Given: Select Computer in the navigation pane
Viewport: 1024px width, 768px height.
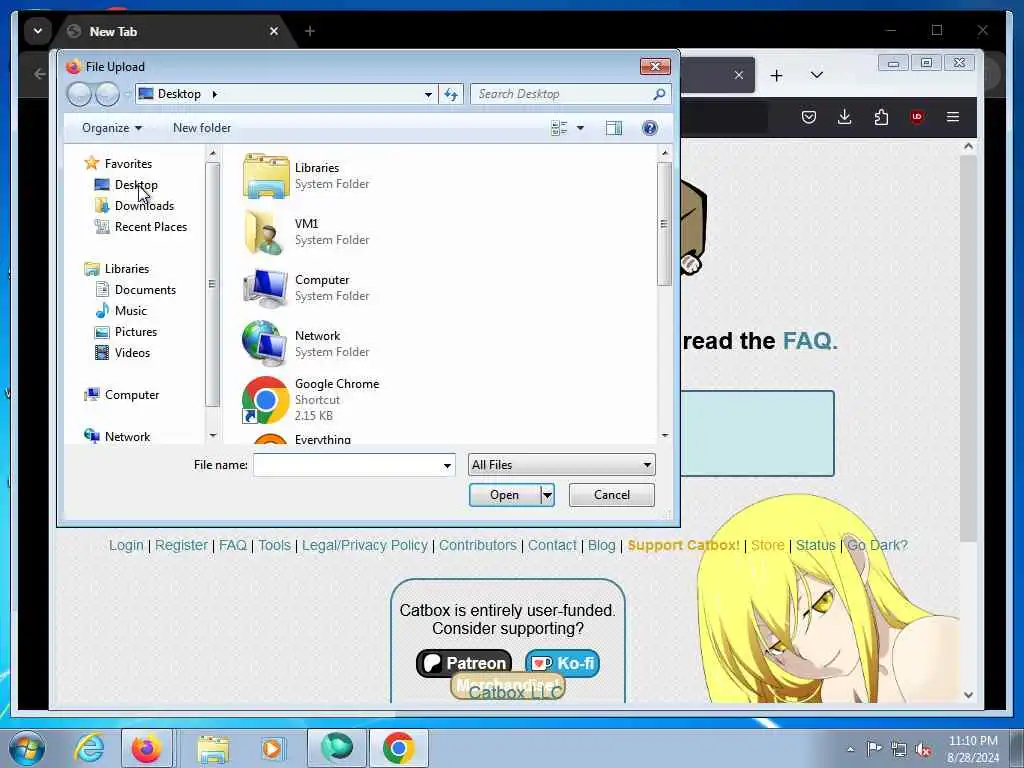Looking at the screenshot, I should [x=131, y=395].
